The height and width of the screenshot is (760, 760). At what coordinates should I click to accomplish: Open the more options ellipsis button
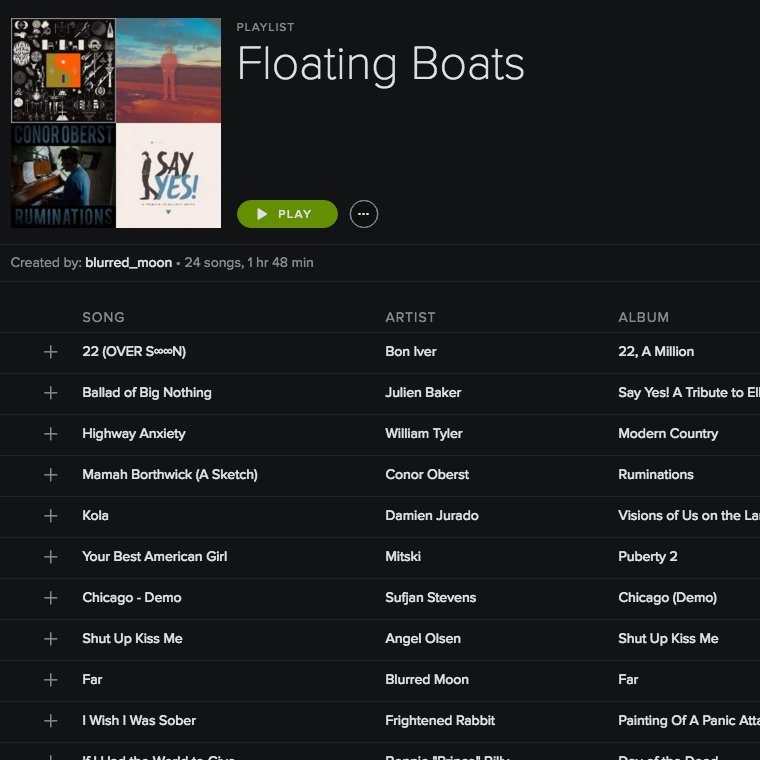[364, 214]
